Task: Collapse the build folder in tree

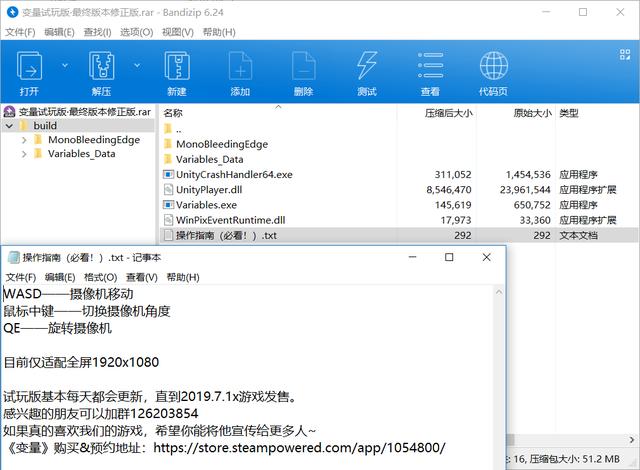Action: point(9,126)
